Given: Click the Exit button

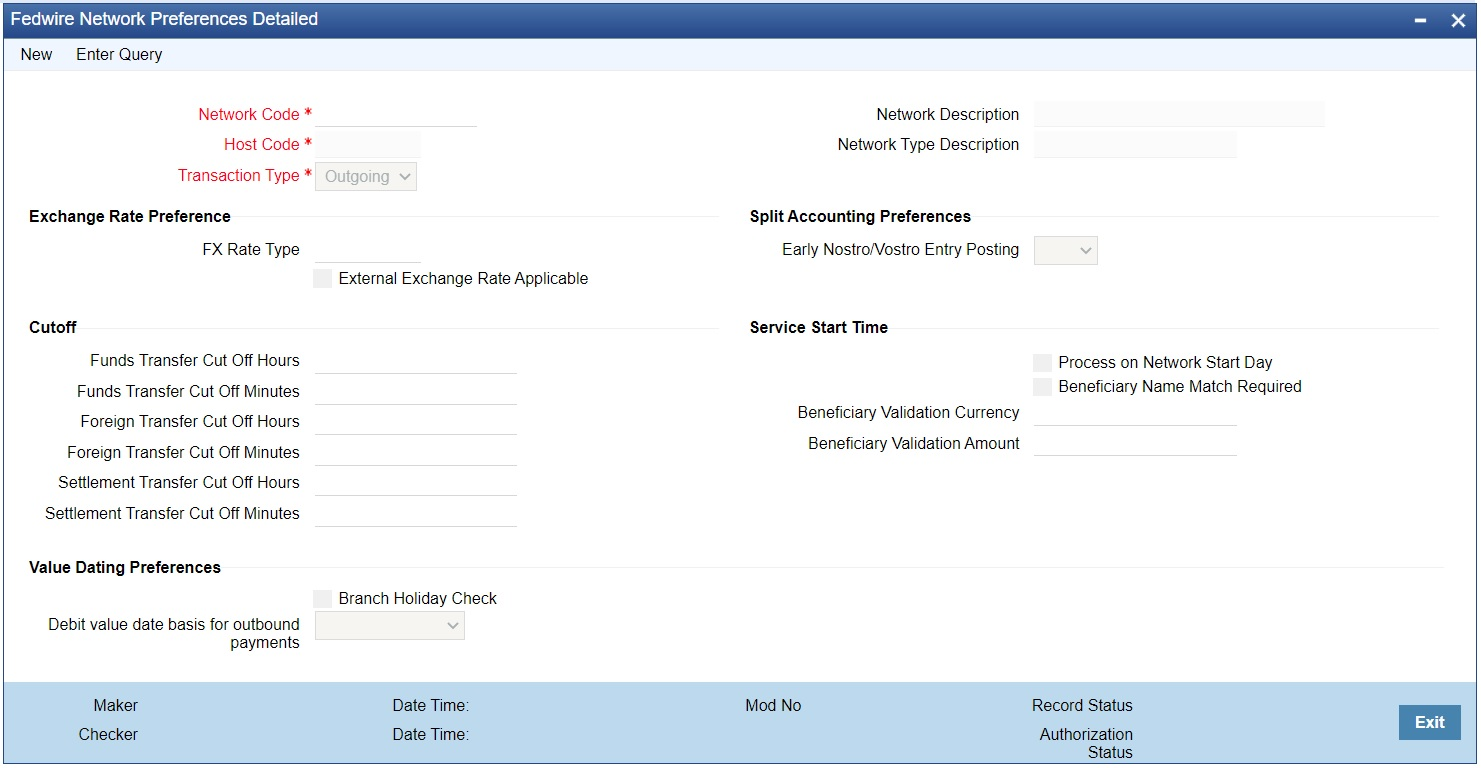Looking at the screenshot, I should click(x=1430, y=722).
